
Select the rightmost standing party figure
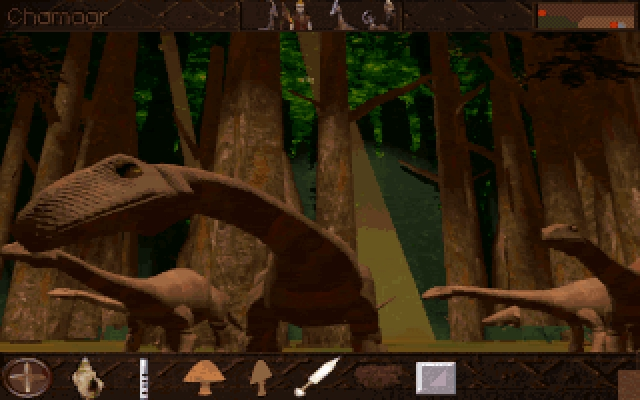click(x=389, y=13)
